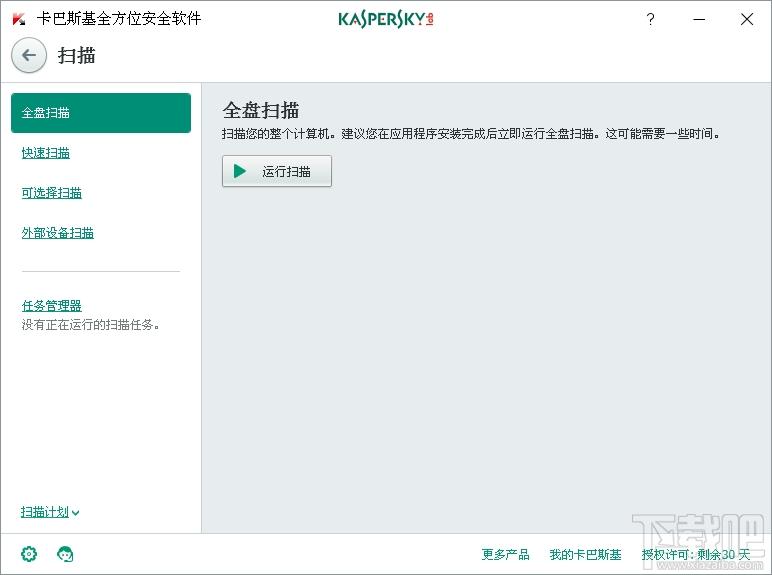772x575 pixels.
Task: Close the Kaspersky window
Action: click(x=747, y=19)
